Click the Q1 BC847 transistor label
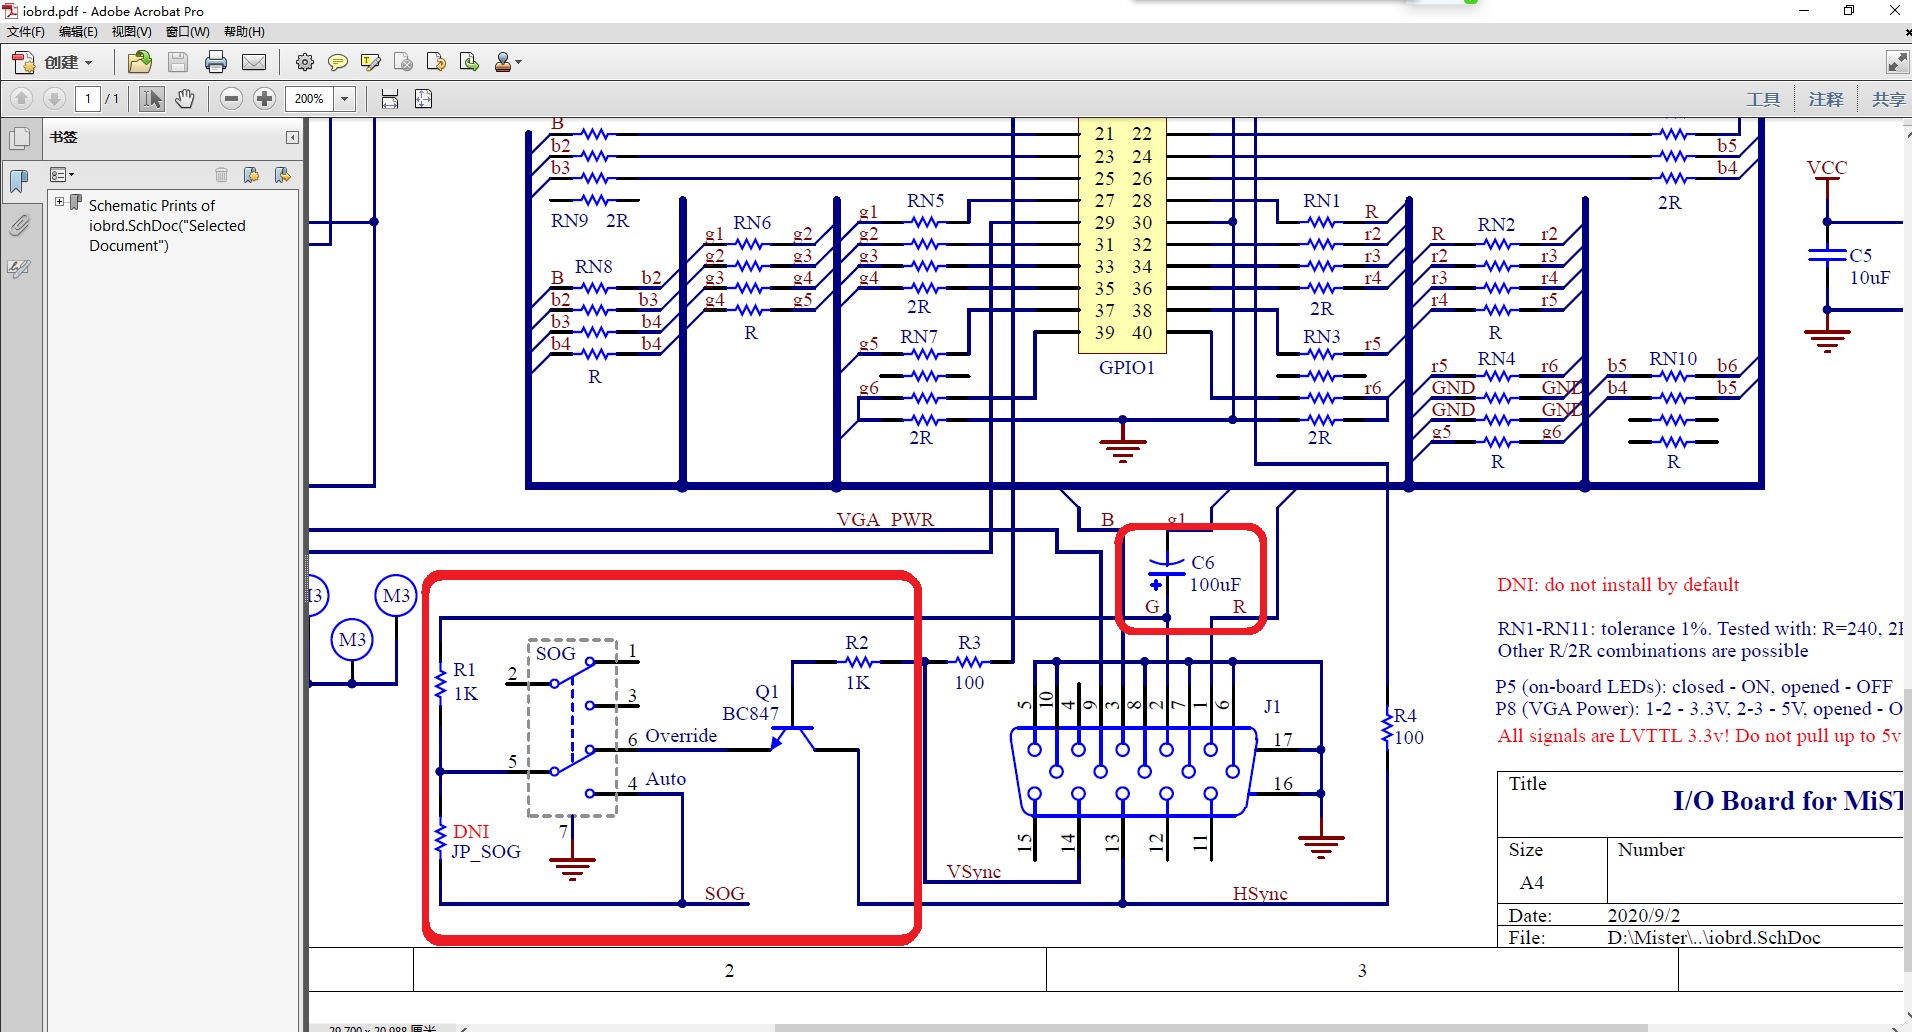 pos(751,702)
